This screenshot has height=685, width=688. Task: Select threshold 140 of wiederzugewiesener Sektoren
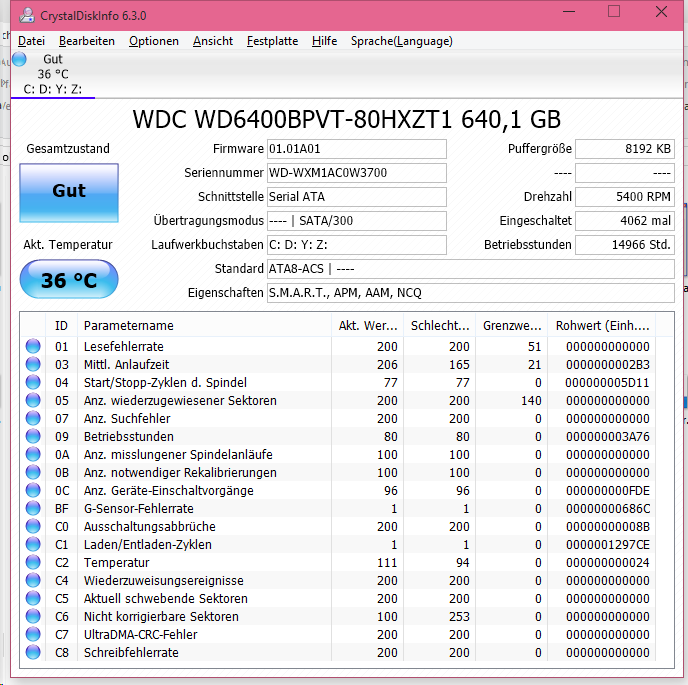[531, 401]
